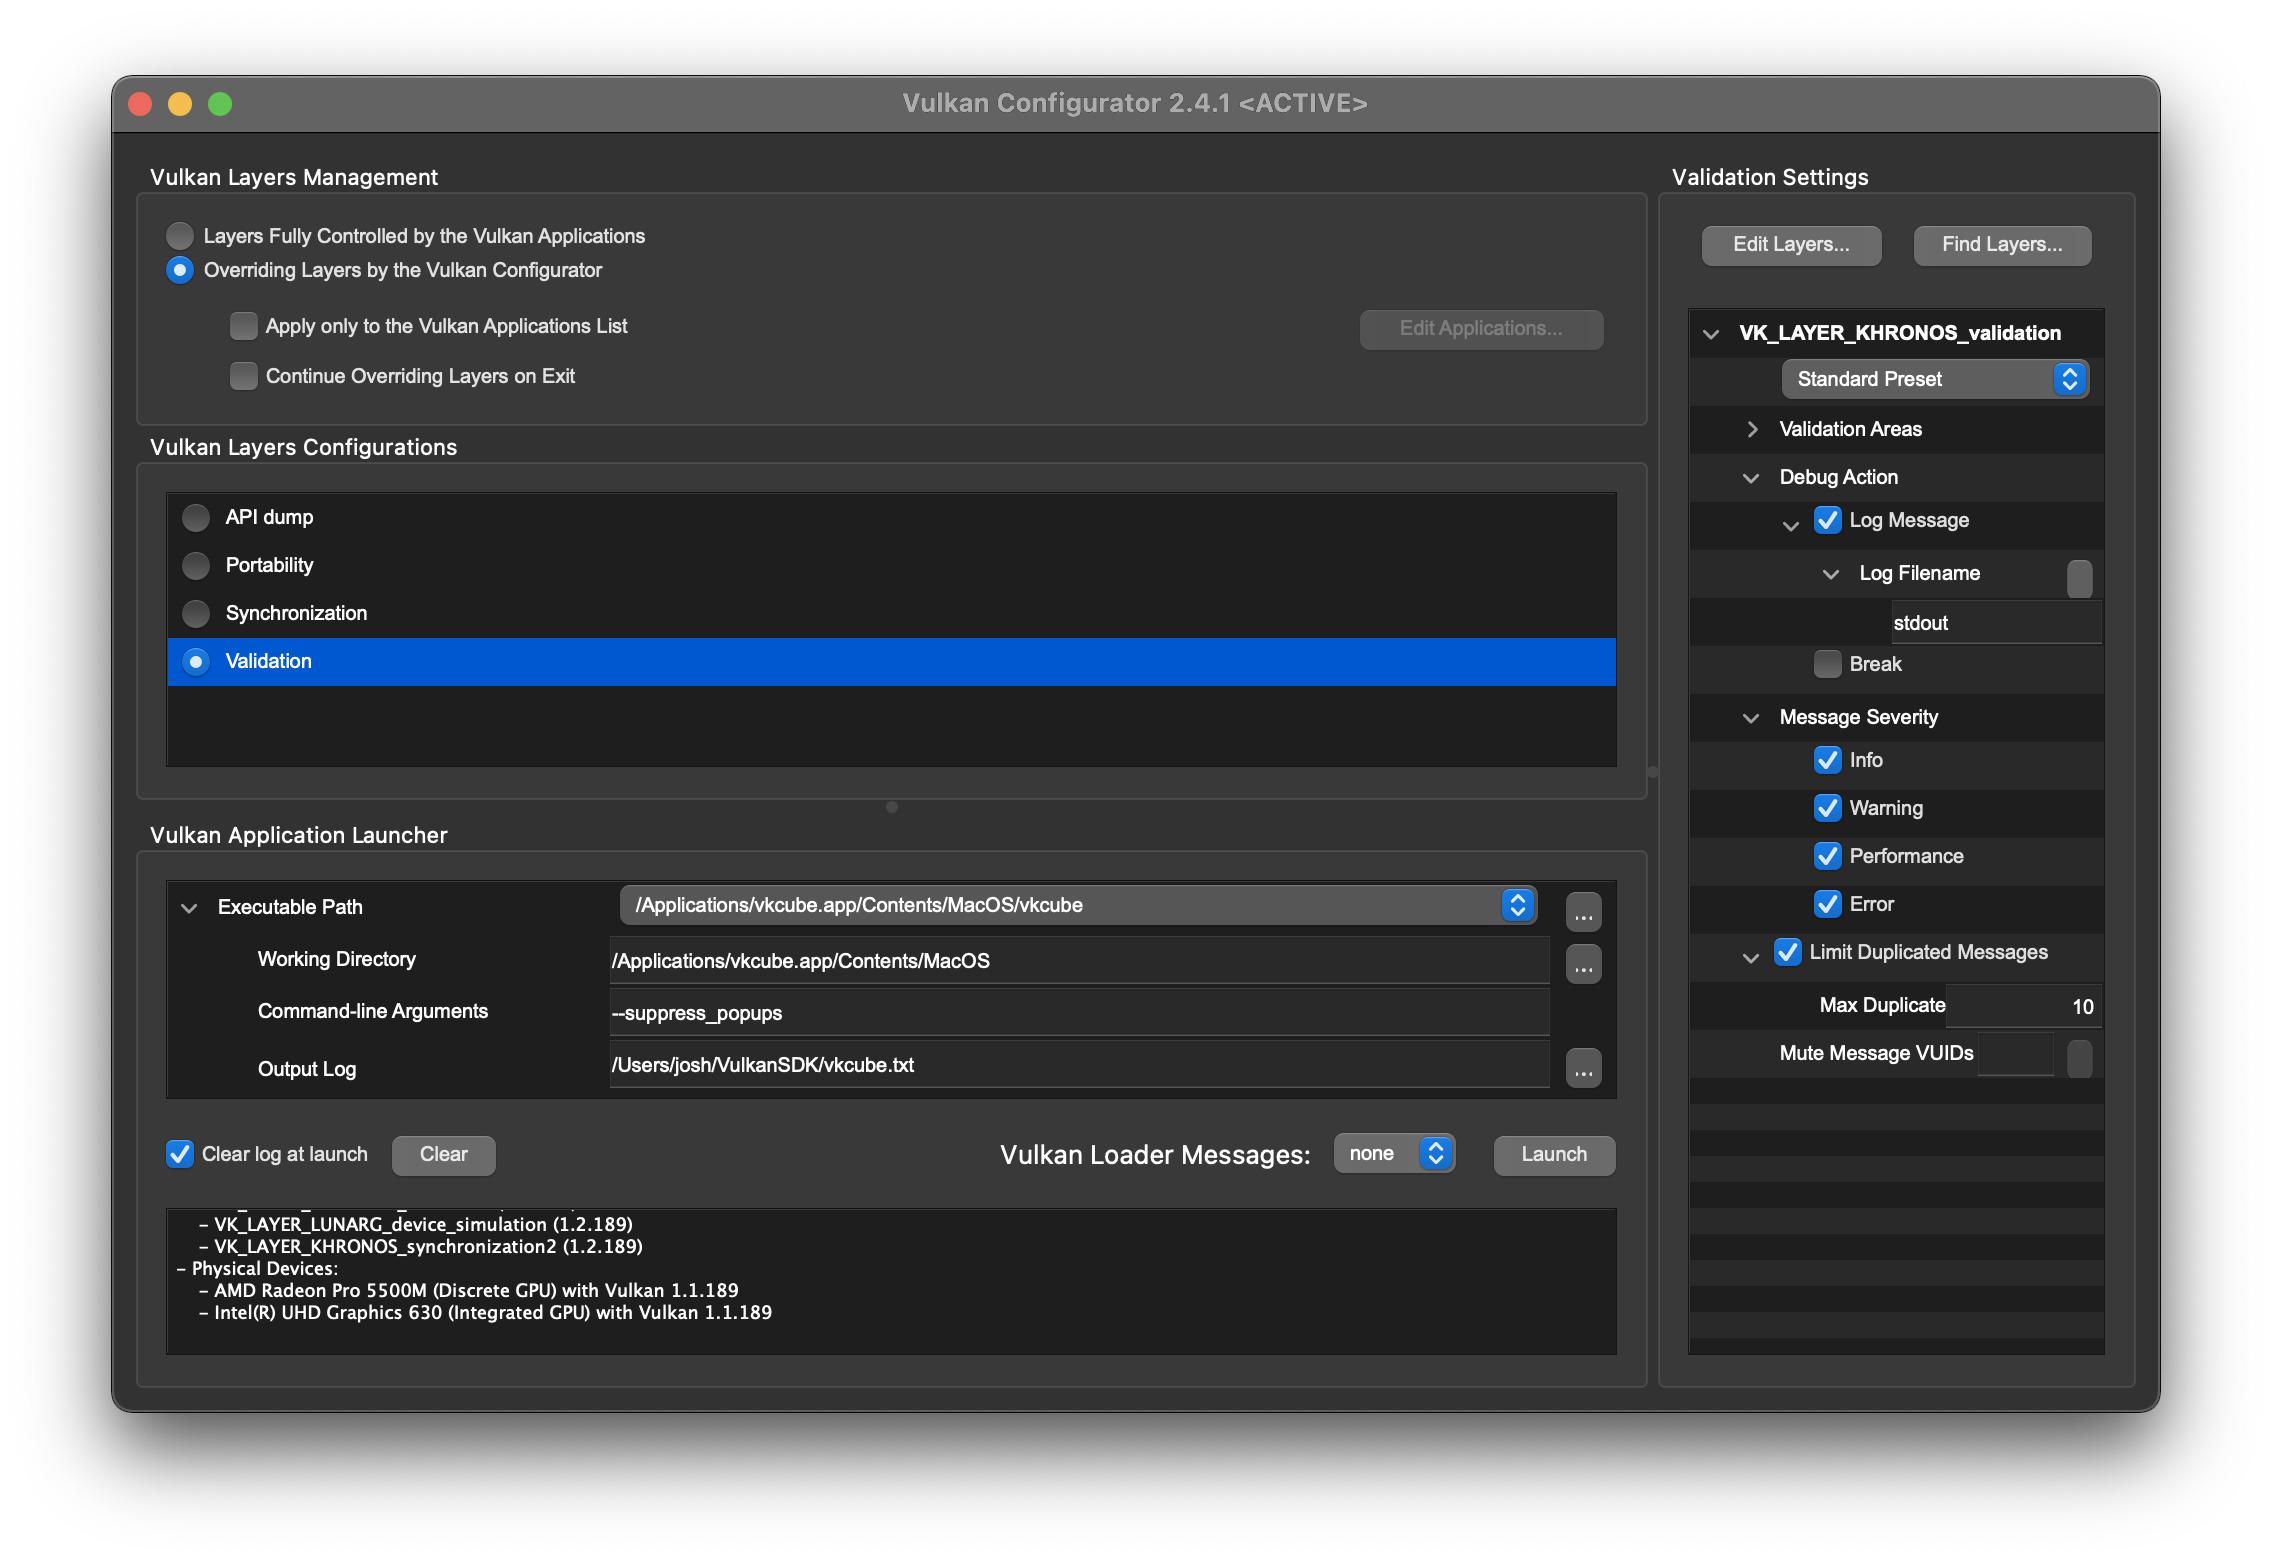Expand the Validation Areas section
Viewport: 2272px width, 1560px height.
[1752, 429]
